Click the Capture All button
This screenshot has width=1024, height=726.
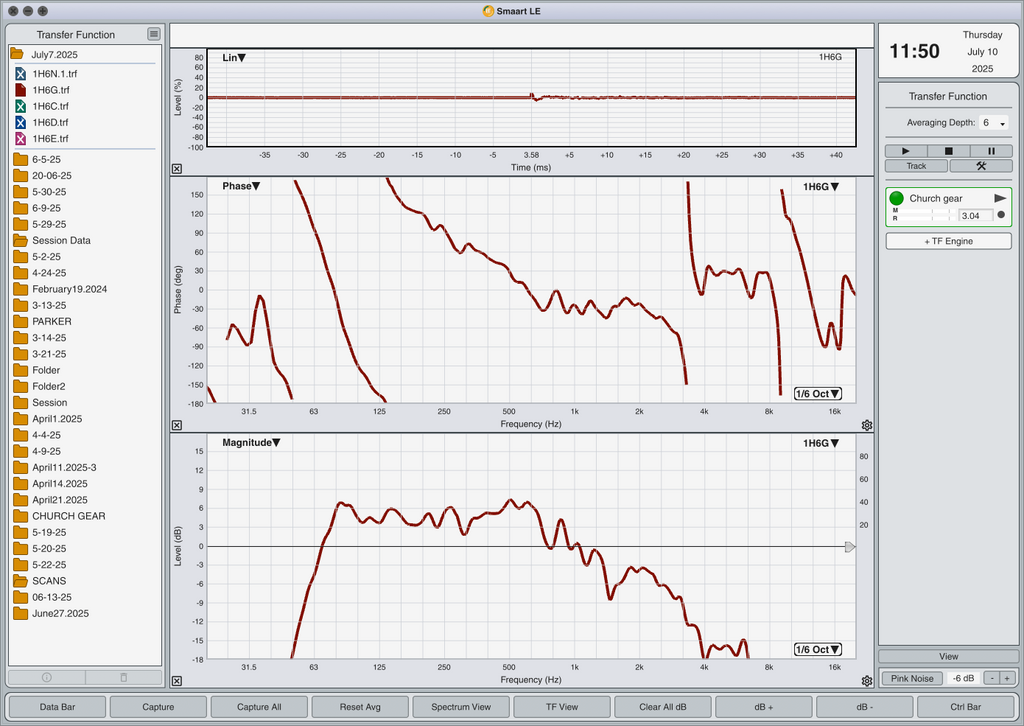[259, 706]
